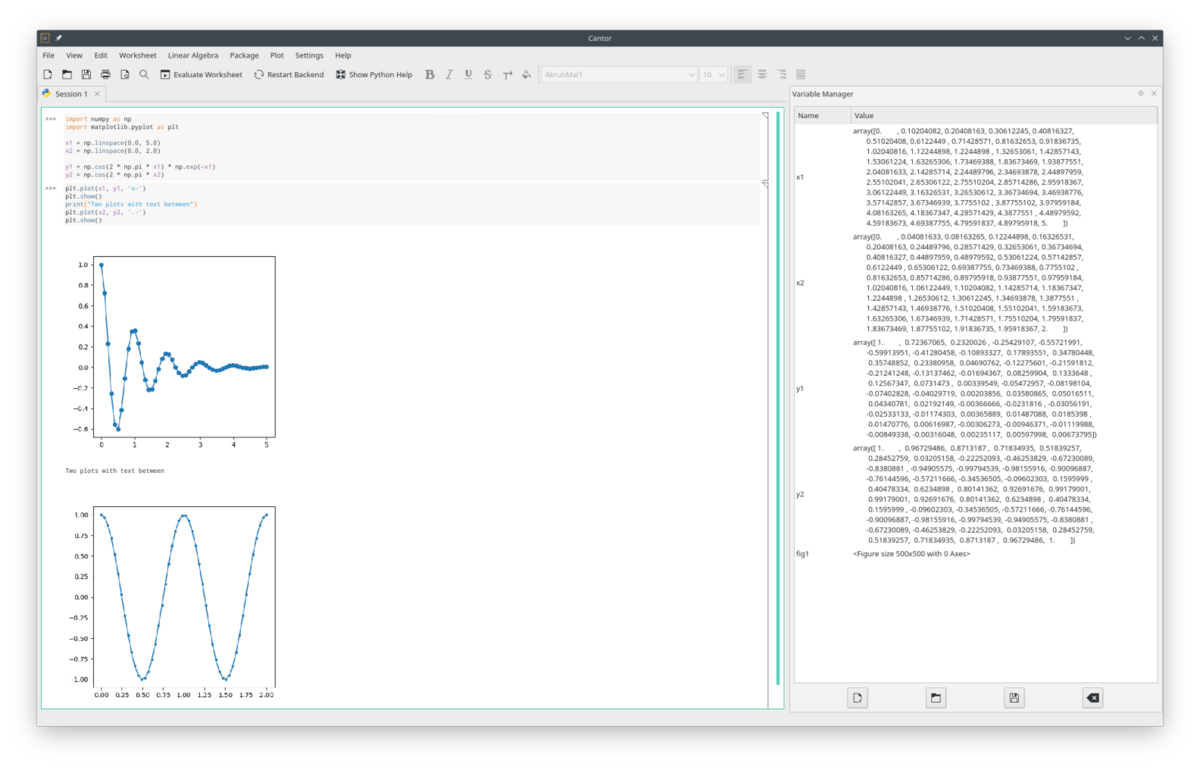Toggle italic text formatting

[x=449, y=74]
